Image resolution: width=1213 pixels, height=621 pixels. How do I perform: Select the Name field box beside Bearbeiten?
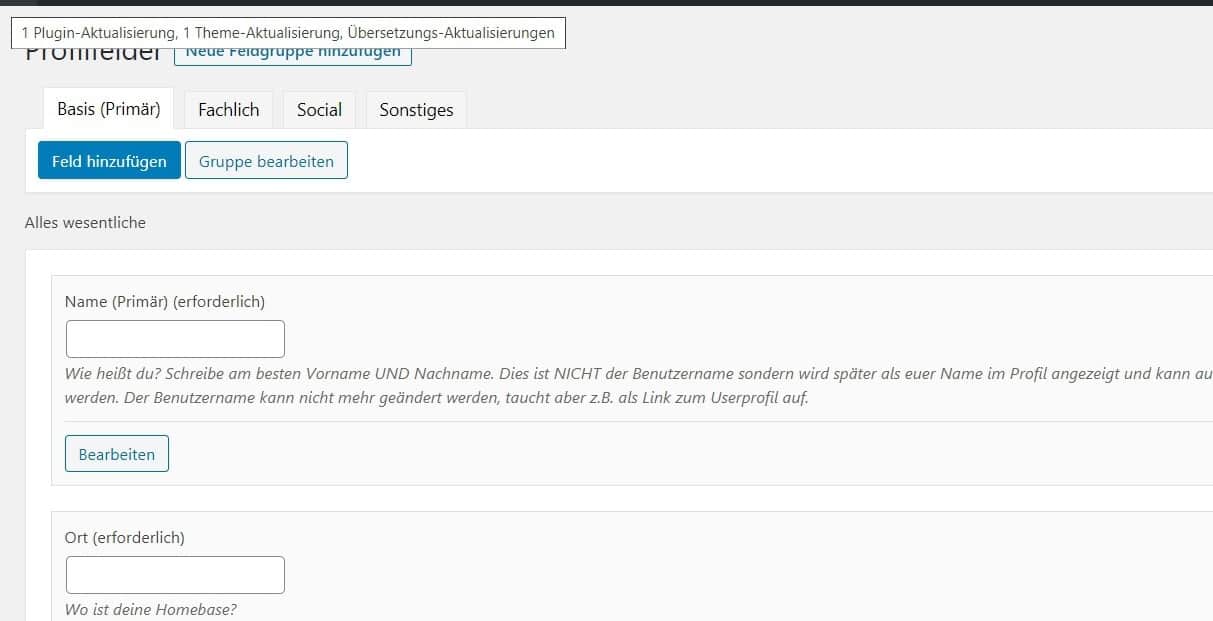point(600,454)
